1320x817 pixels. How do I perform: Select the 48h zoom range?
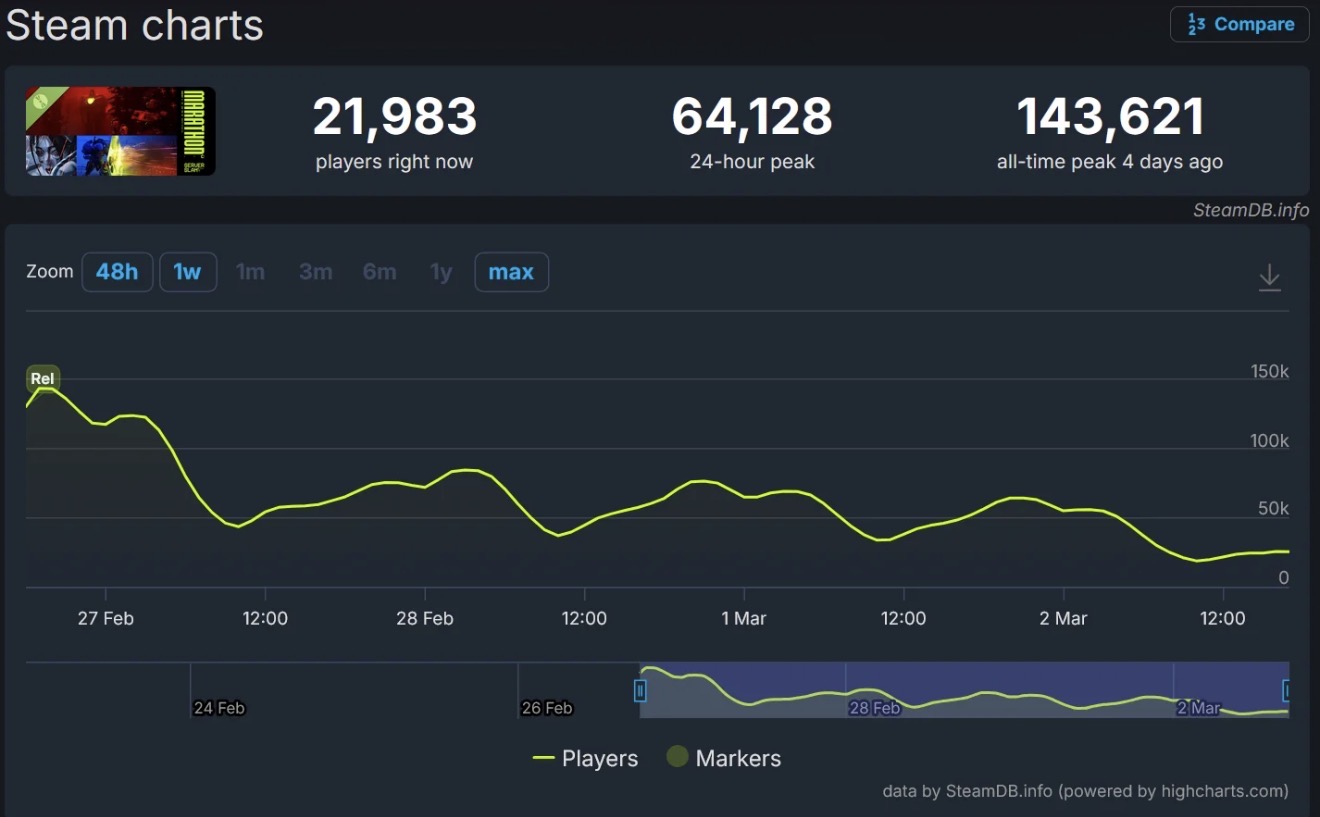117,272
